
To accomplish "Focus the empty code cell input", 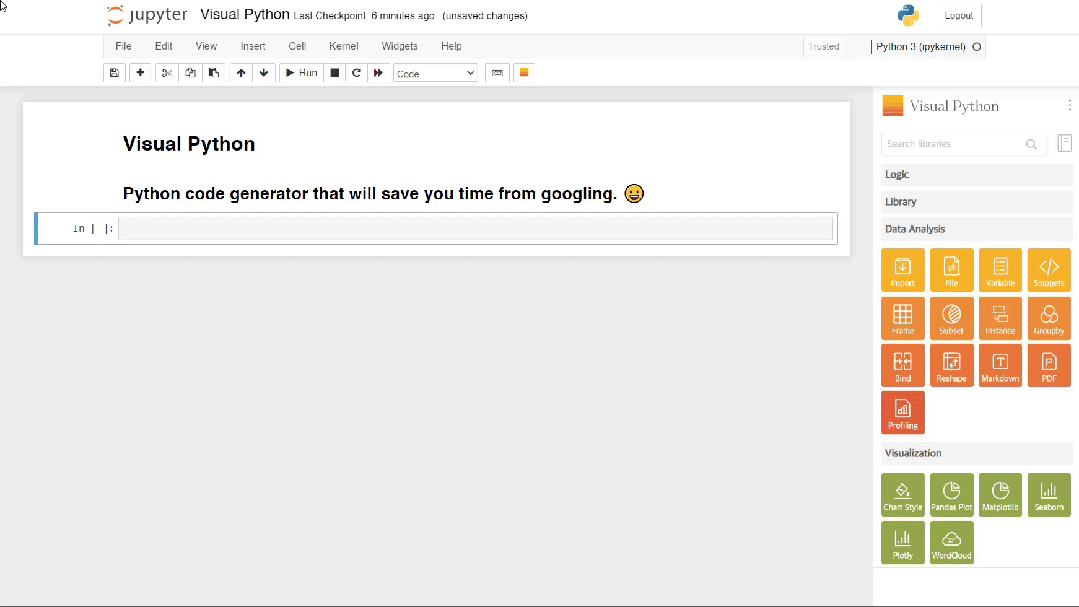I will 476,228.
